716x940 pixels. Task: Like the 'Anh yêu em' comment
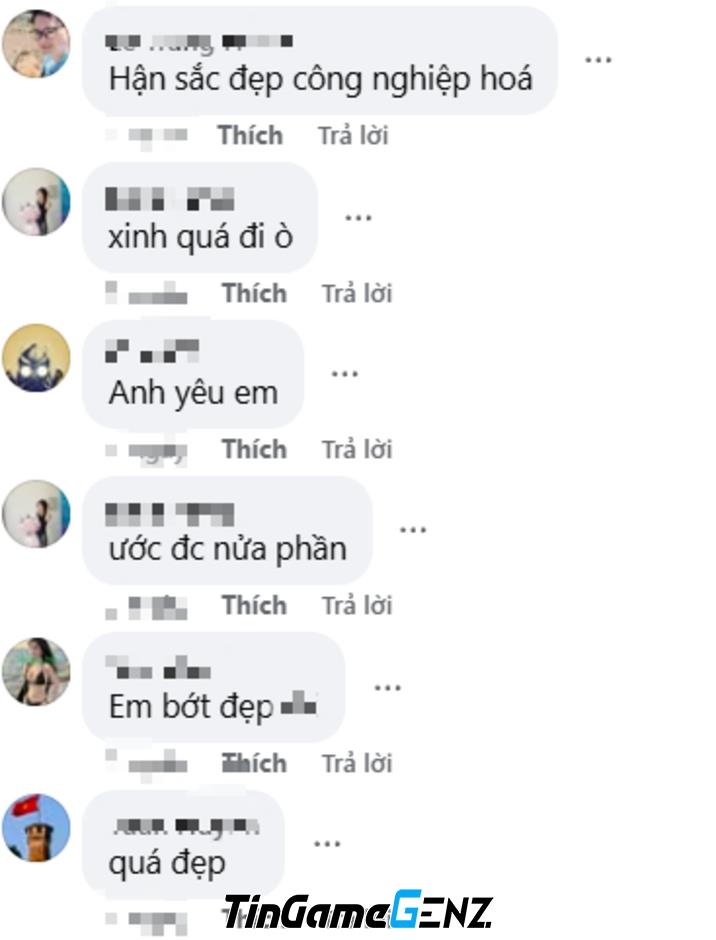point(254,450)
